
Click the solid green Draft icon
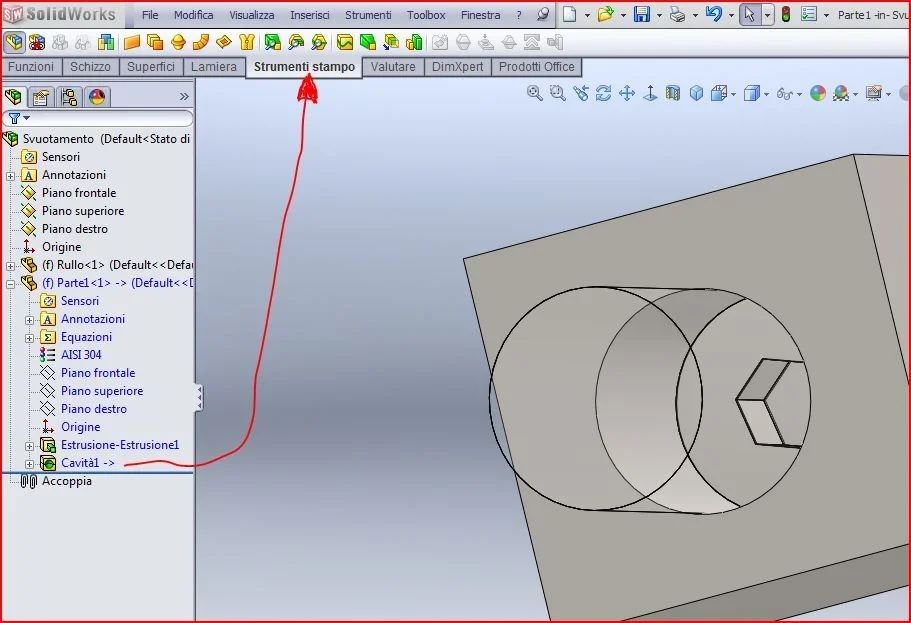tap(368, 42)
